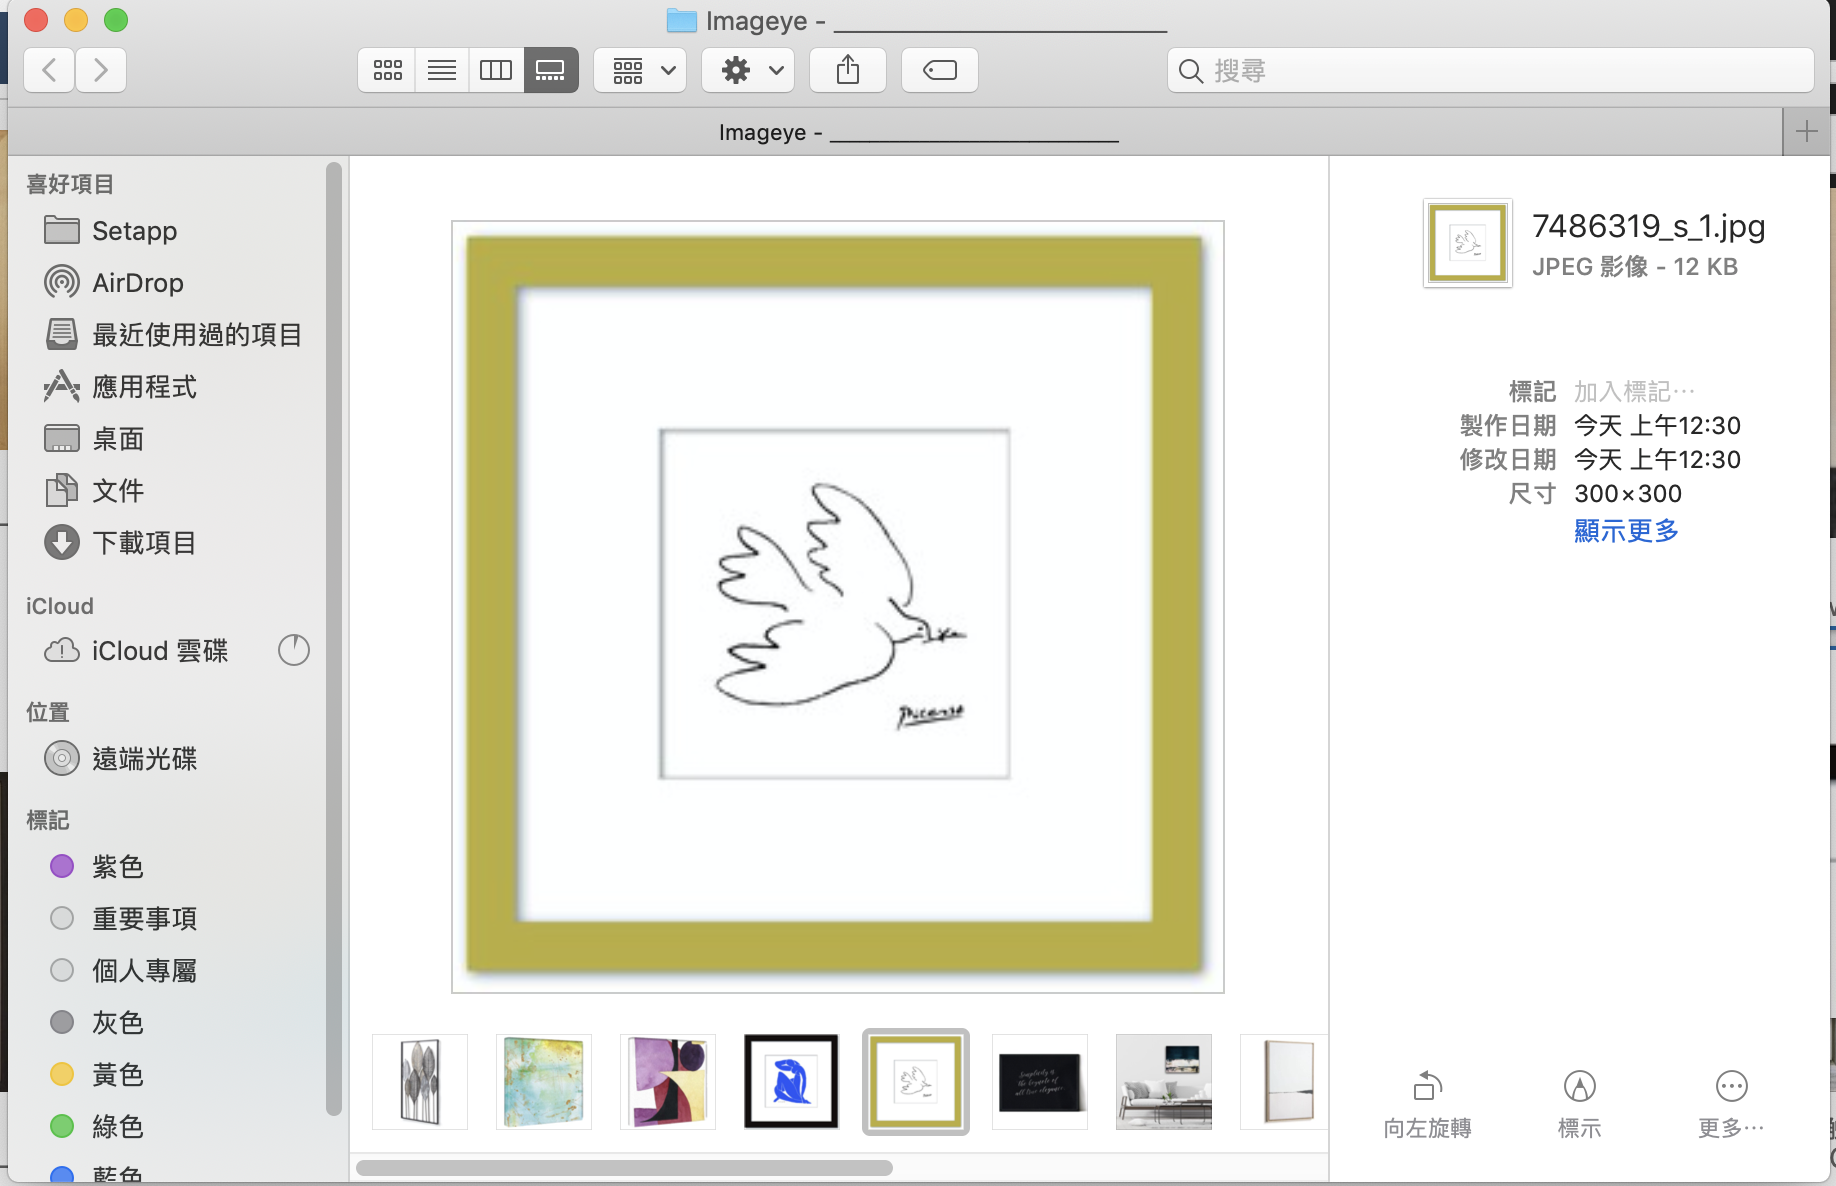Click the file preview icon in info pane

point(1468,243)
